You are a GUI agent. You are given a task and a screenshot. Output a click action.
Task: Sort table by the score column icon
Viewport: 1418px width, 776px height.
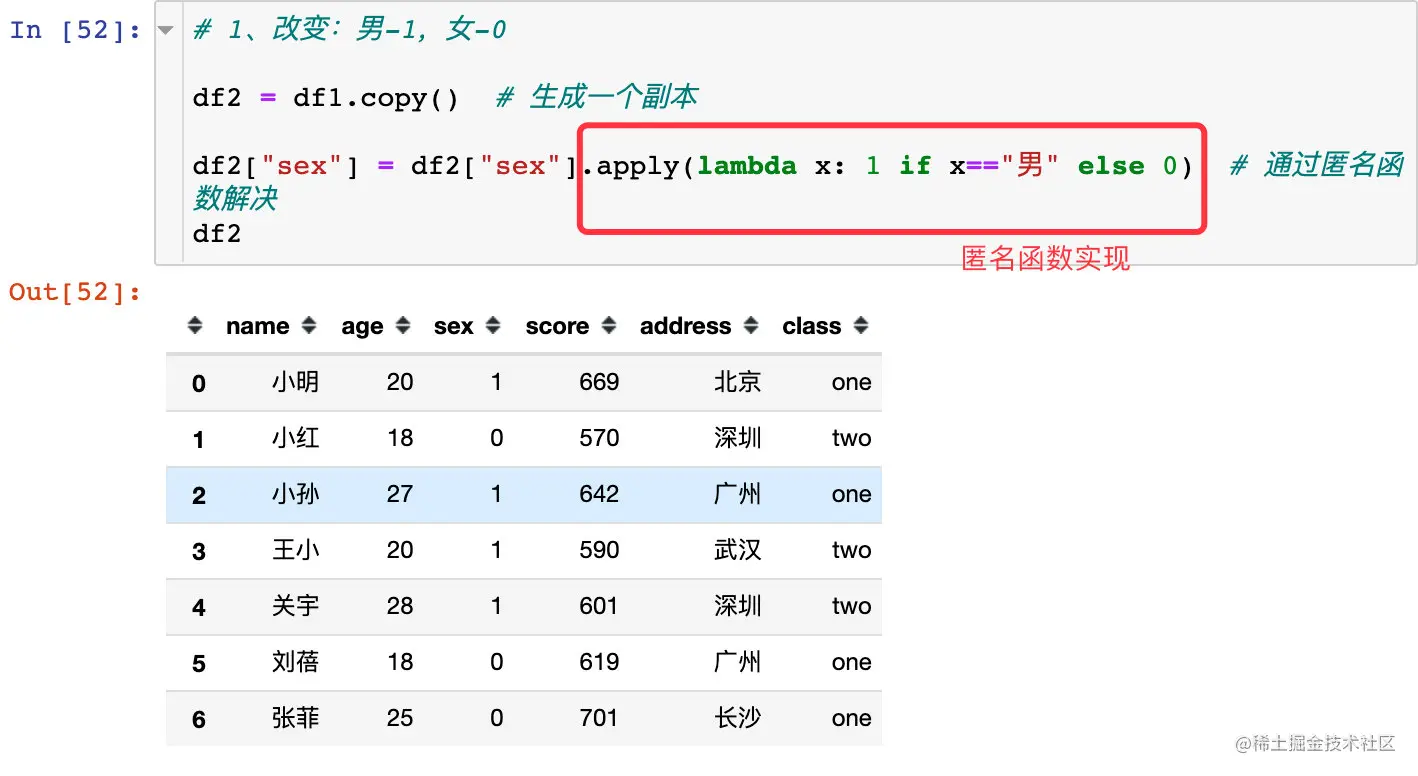coord(609,326)
